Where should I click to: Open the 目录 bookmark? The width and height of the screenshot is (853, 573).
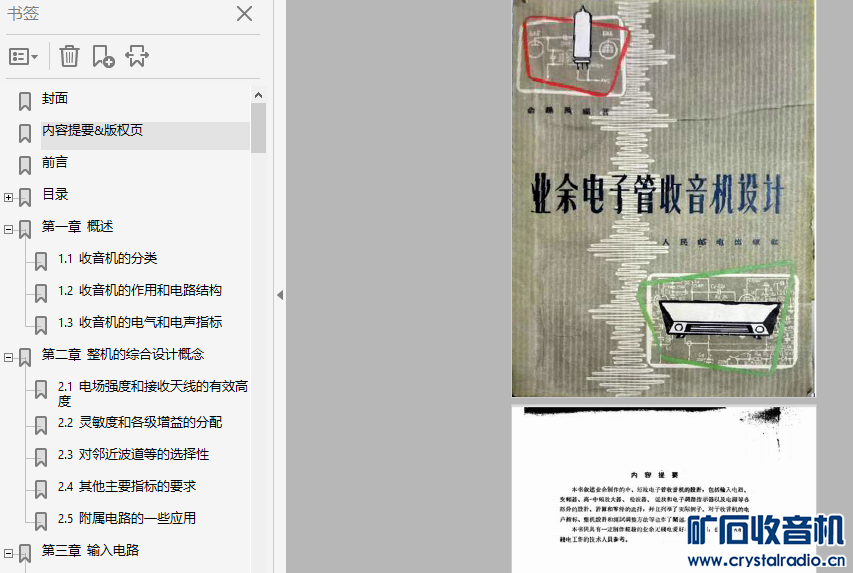(55, 194)
